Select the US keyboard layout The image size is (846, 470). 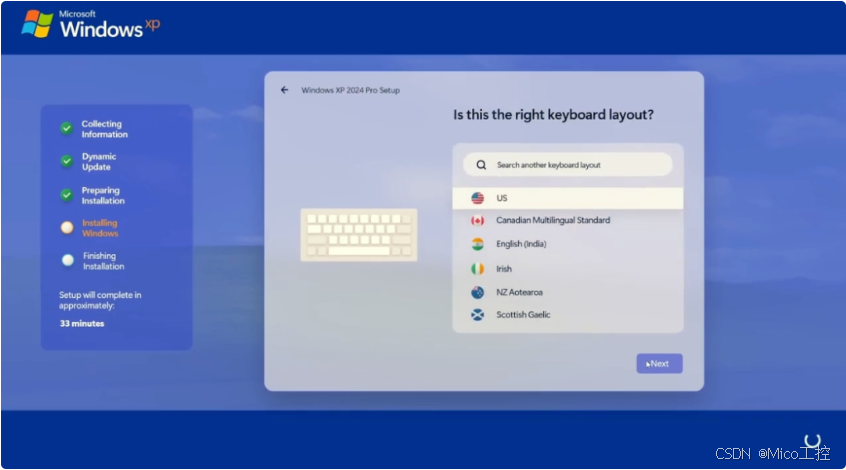[x=568, y=198]
